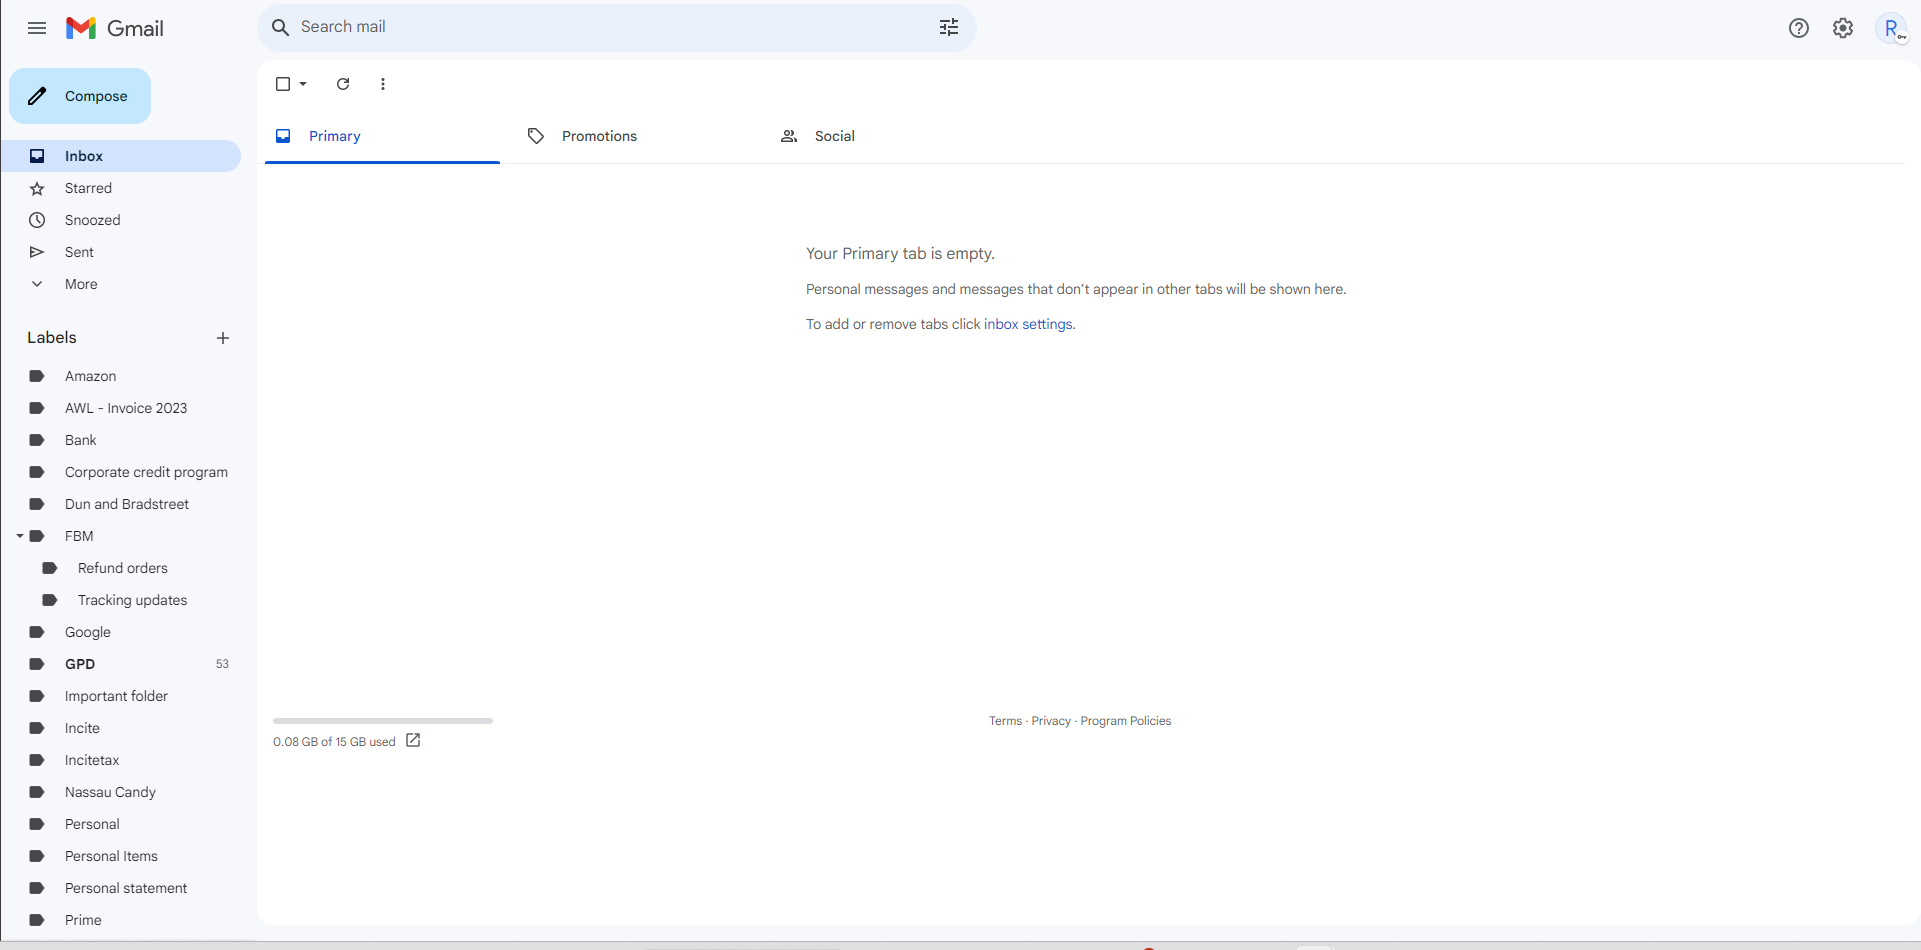Click the Prime label icon

37,920
